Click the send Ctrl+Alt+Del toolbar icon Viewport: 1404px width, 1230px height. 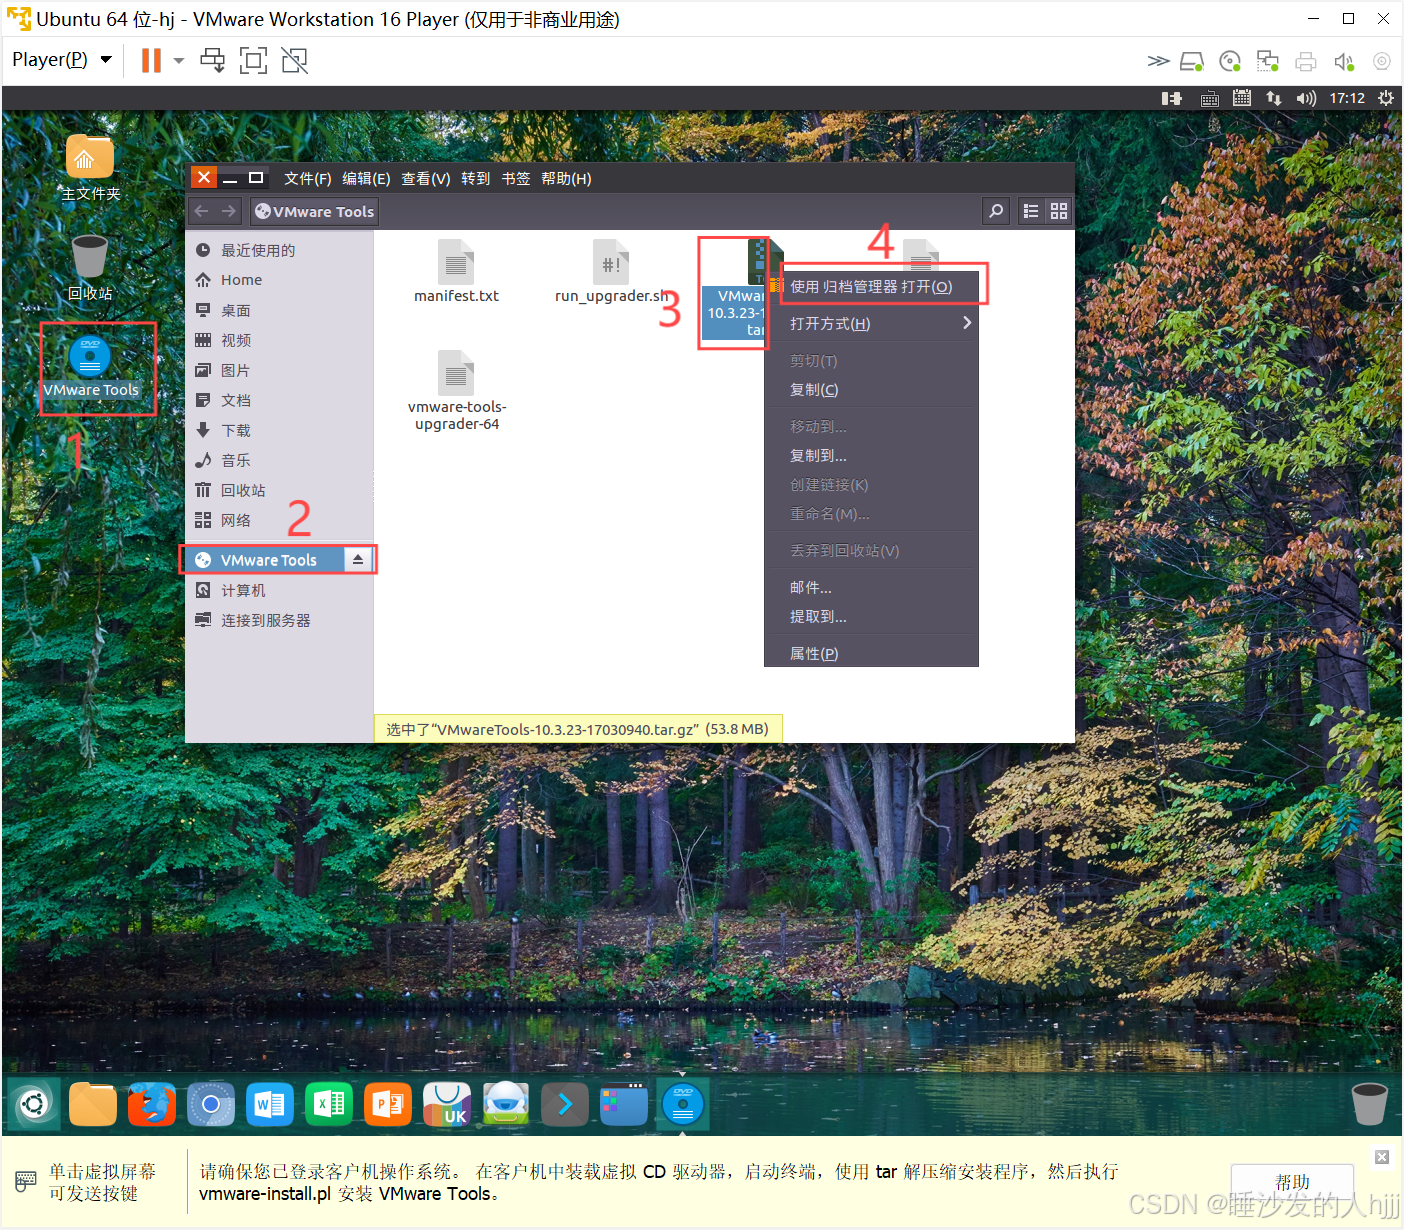point(213,61)
